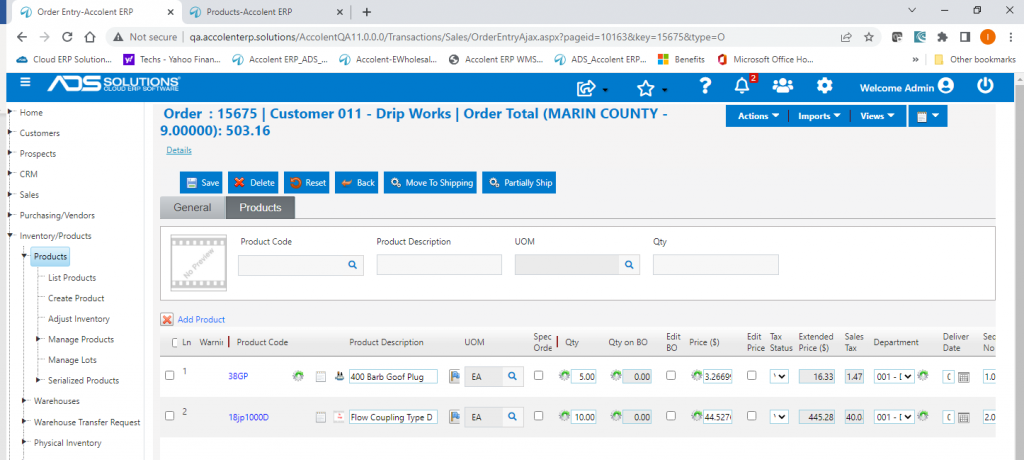Expand the Warehouses tree node

[x=25, y=401]
